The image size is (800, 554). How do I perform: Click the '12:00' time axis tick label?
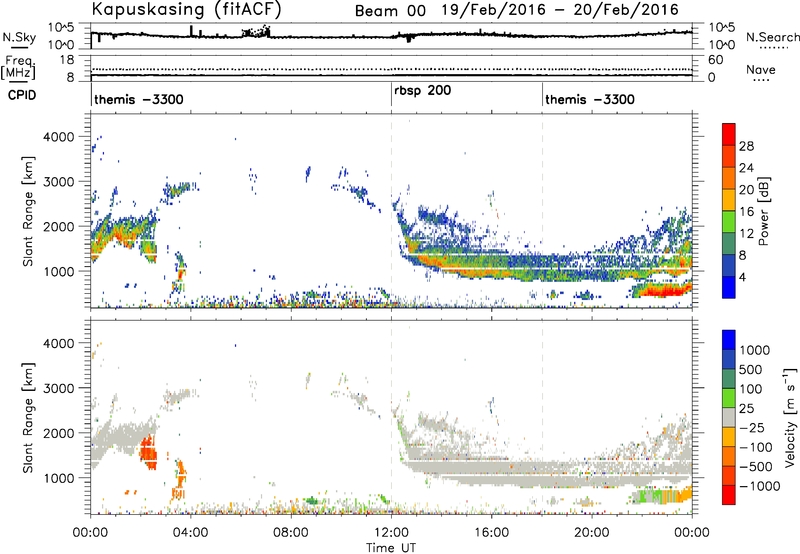click(x=391, y=533)
